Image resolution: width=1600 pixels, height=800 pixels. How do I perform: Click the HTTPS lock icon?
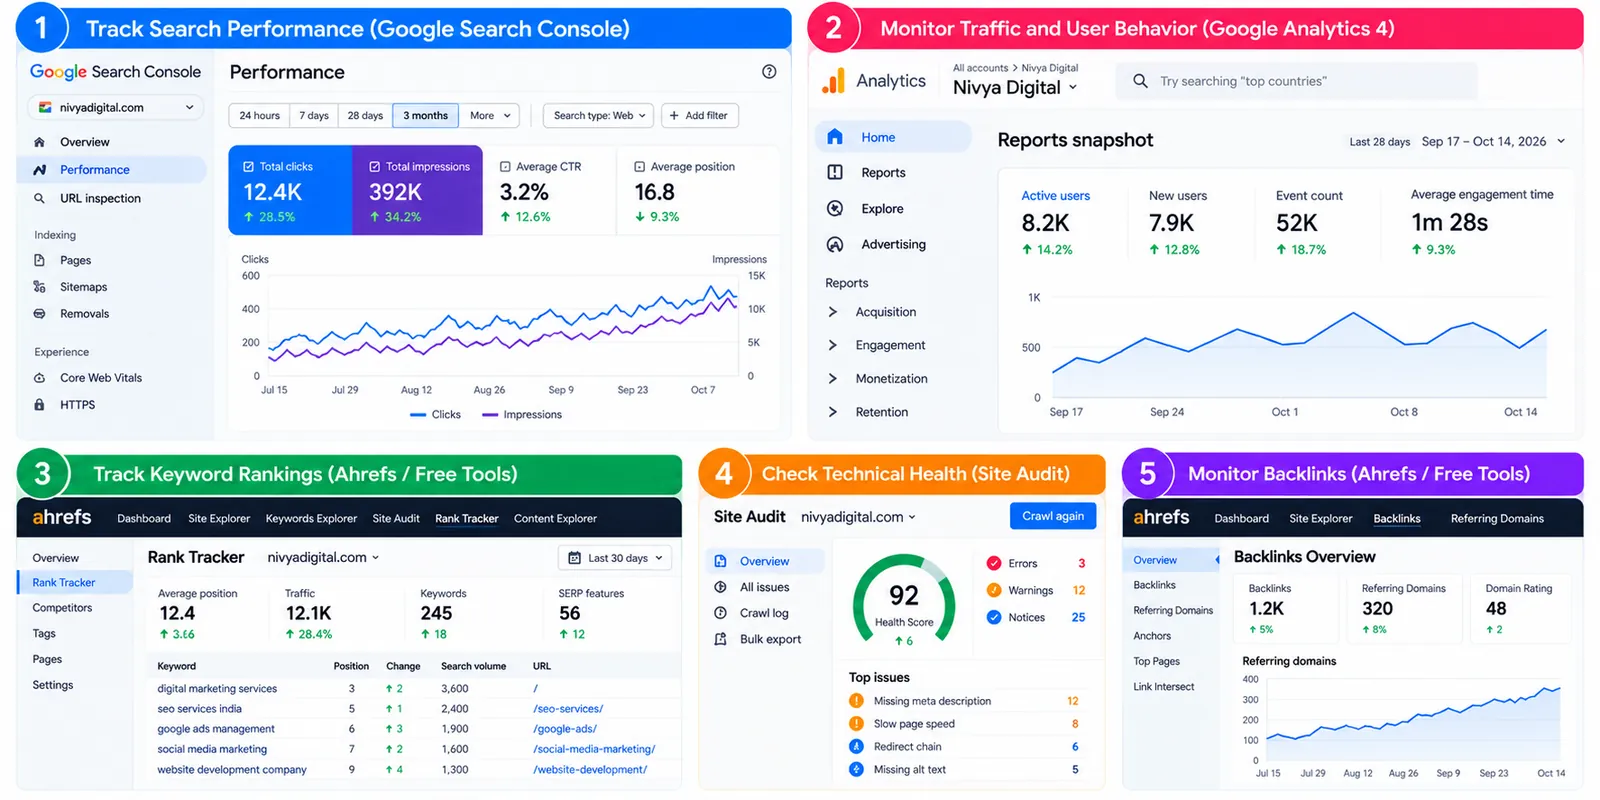tap(40, 405)
